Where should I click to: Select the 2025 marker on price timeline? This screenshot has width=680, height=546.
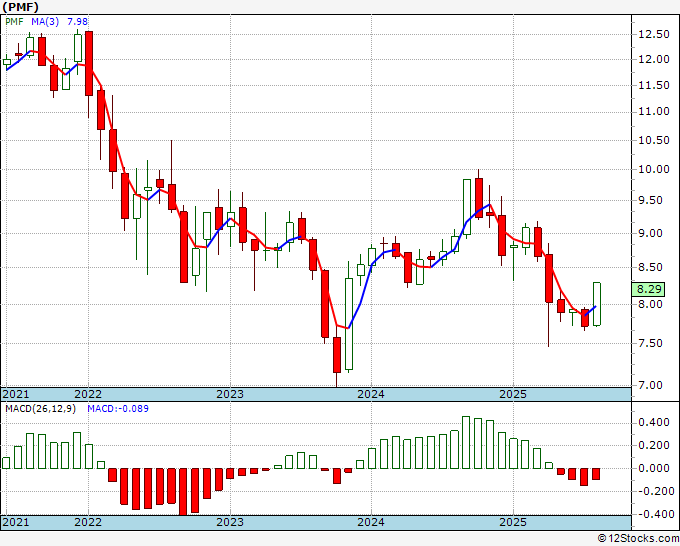513,394
